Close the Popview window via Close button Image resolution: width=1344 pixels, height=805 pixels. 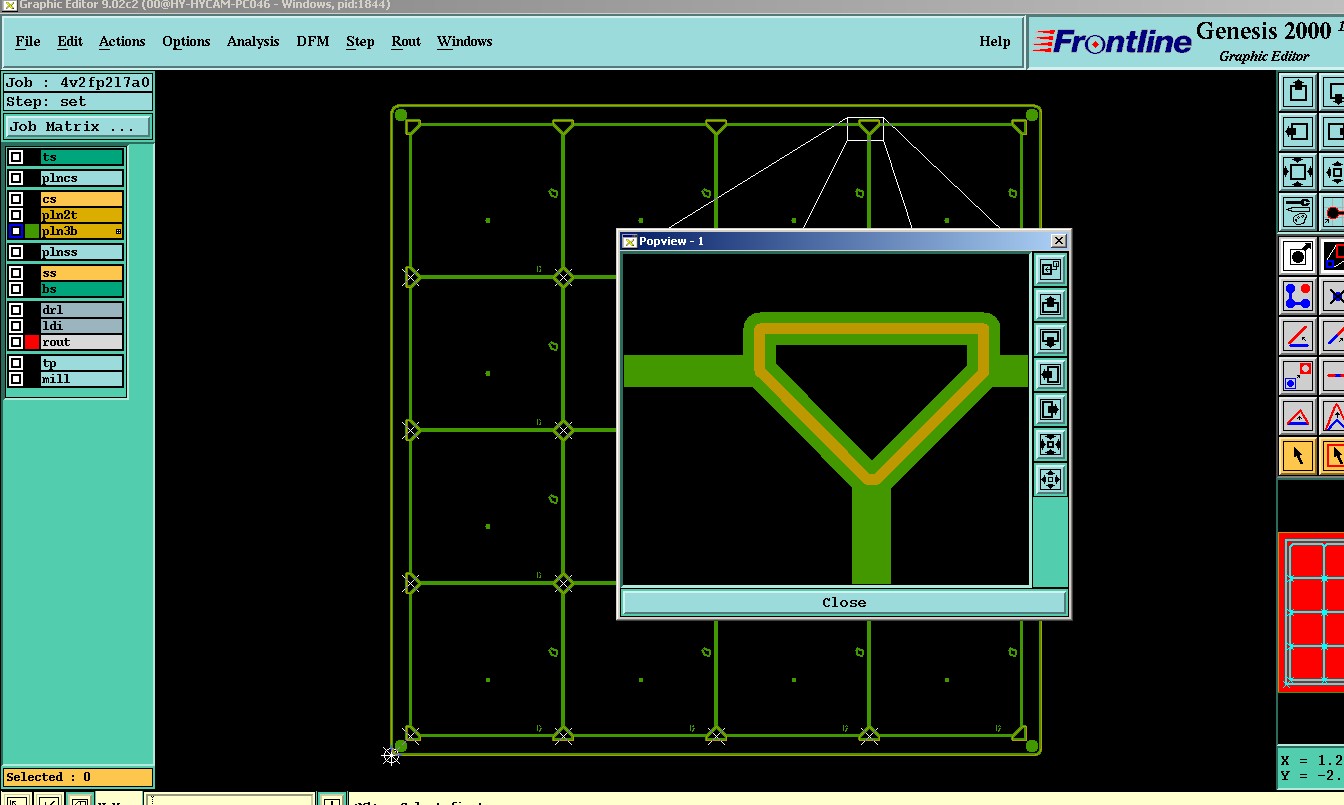pyautogui.click(x=844, y=602)
